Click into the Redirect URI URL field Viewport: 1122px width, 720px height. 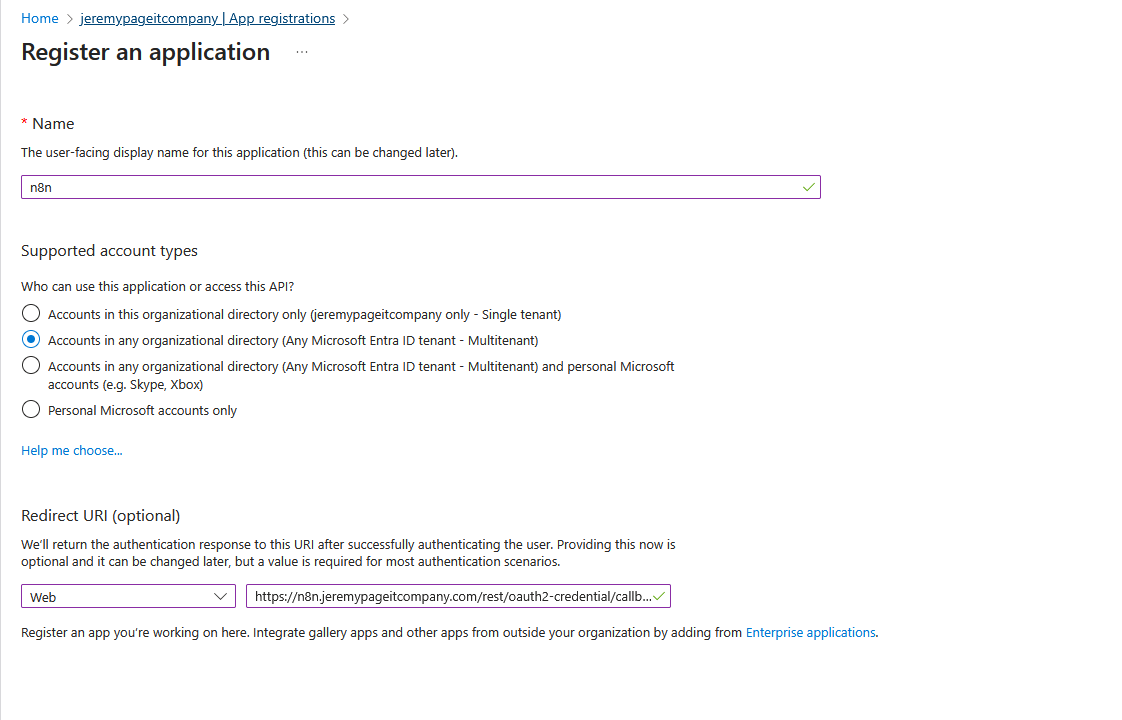pyautogui.click(x=450, y=597)
